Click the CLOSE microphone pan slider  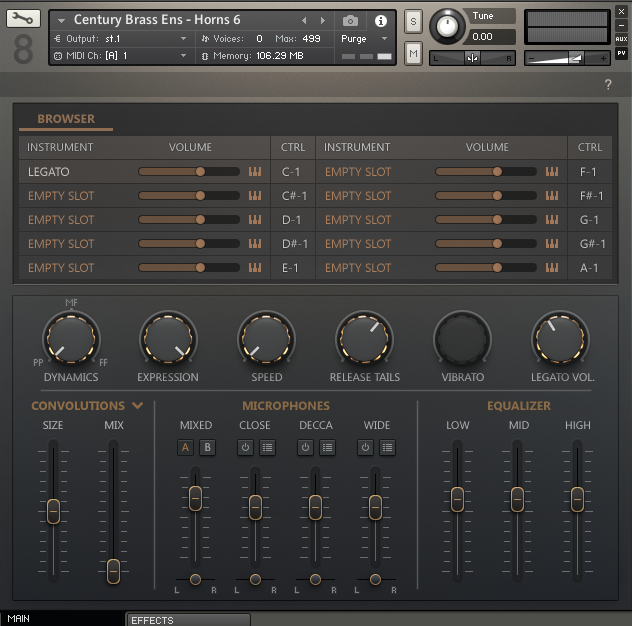point(255,579)
